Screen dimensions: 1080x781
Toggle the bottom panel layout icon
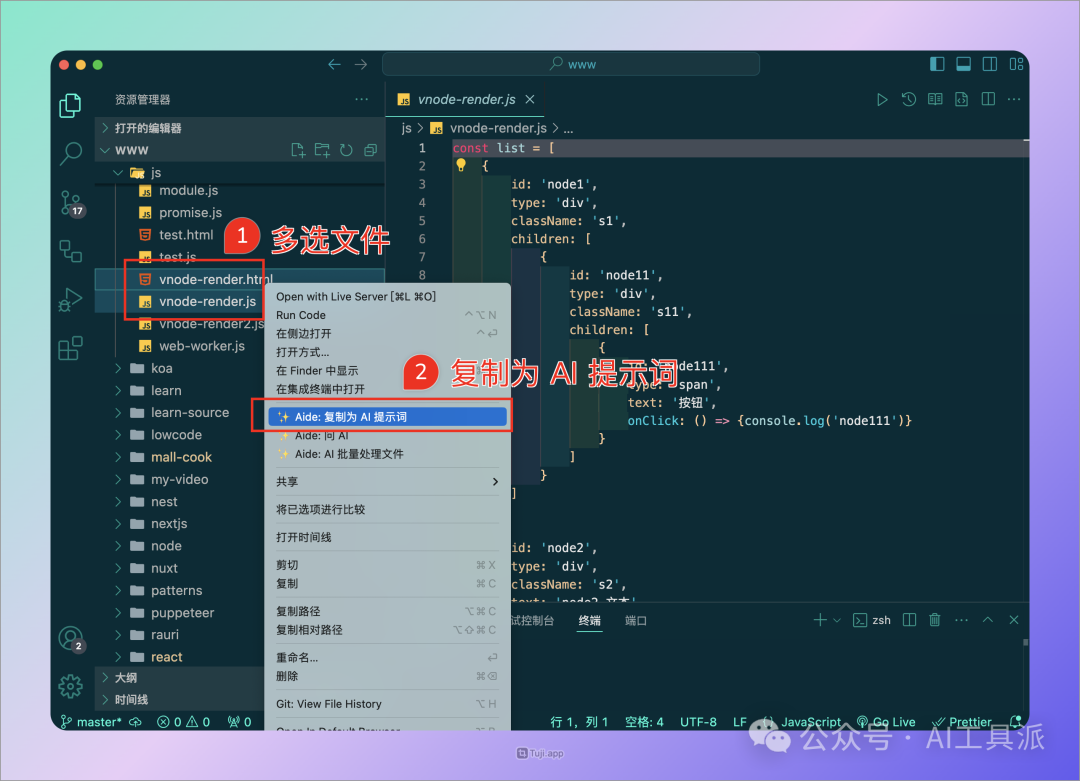[x=964, y=64]
